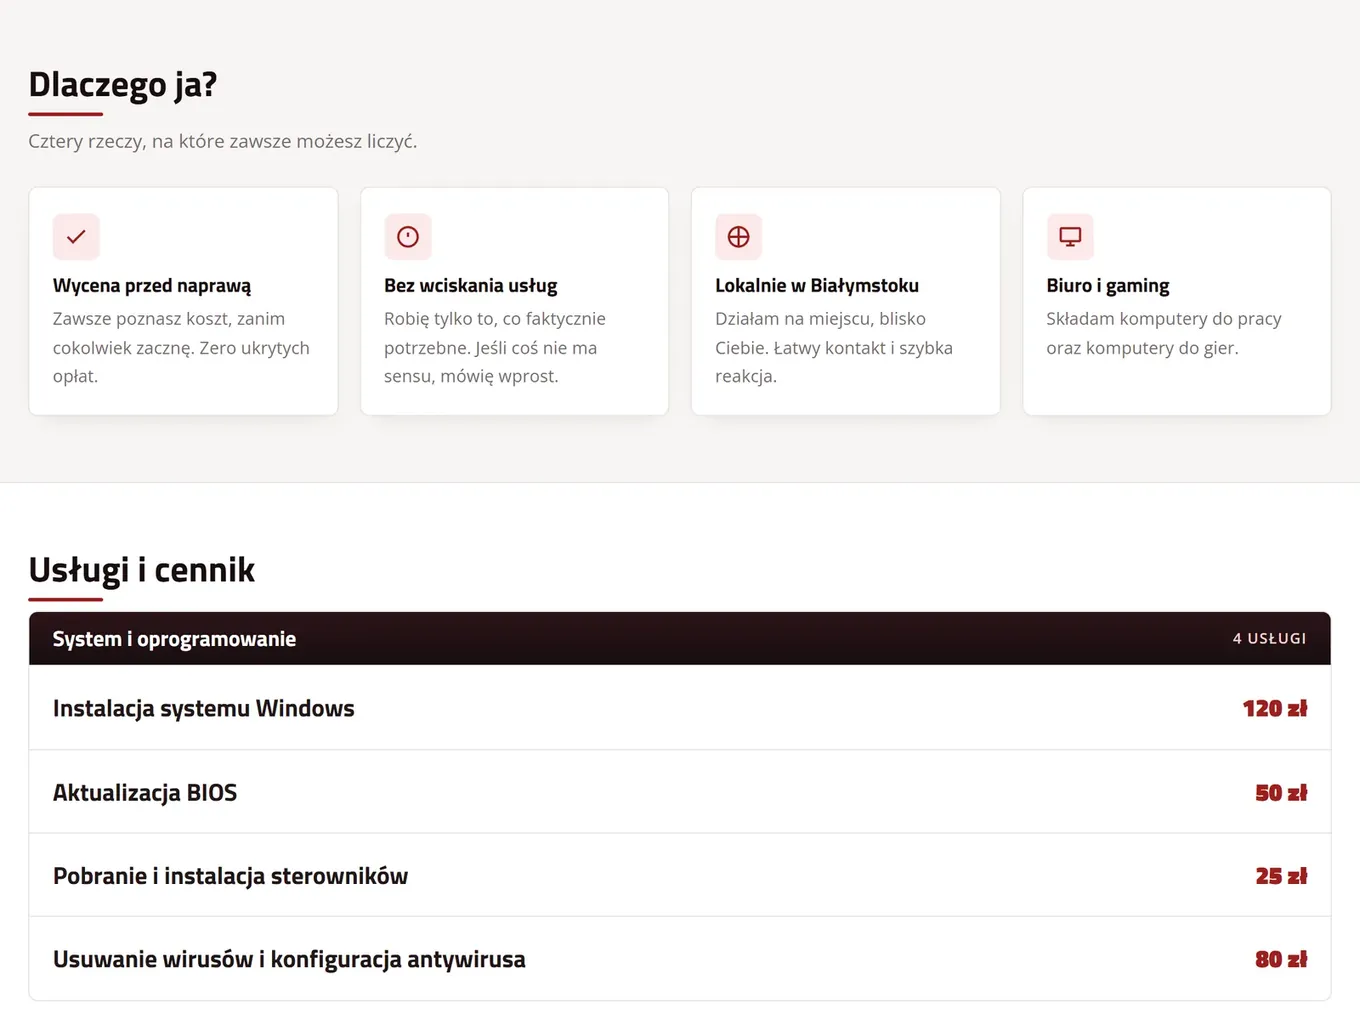The height and width of the screenshot is (1020, 1360).
Task: Click the Bez wciskania usług card title
Action: click(471, 286)
